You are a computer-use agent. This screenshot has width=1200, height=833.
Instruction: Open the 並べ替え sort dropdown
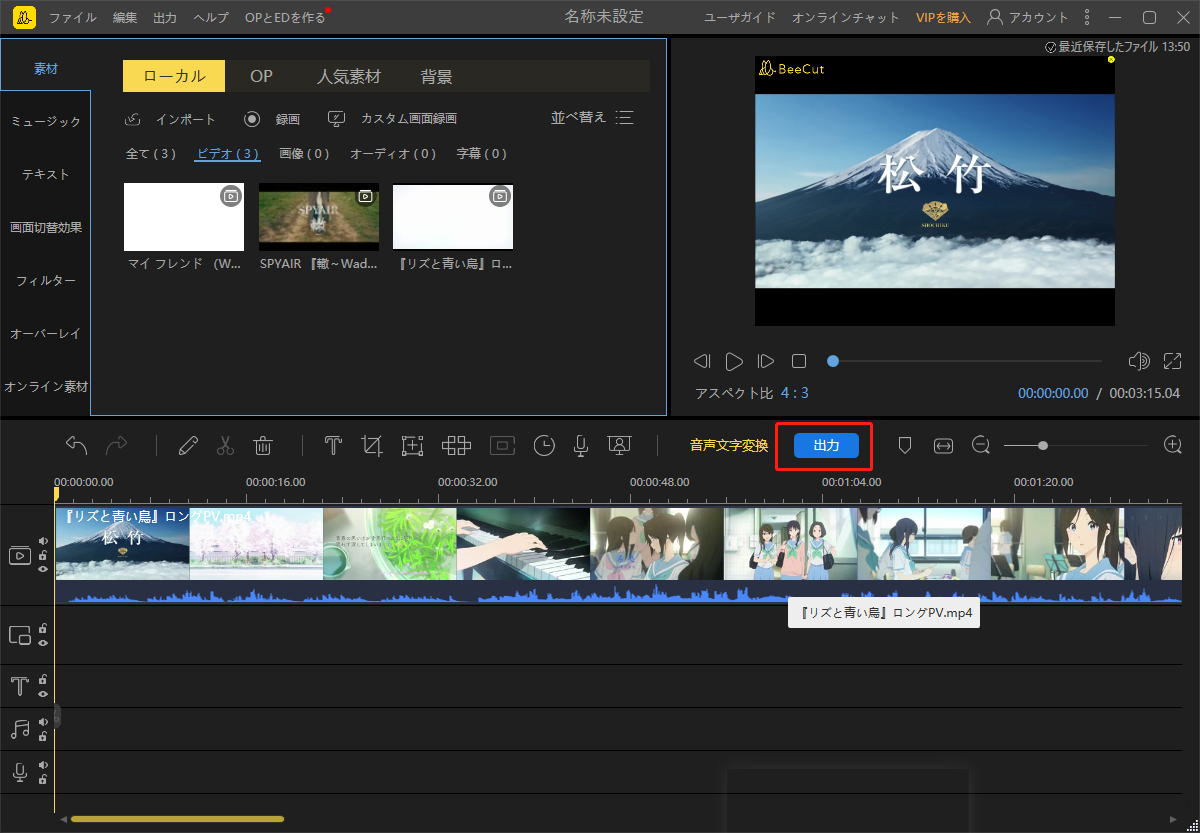pos(592,118)
